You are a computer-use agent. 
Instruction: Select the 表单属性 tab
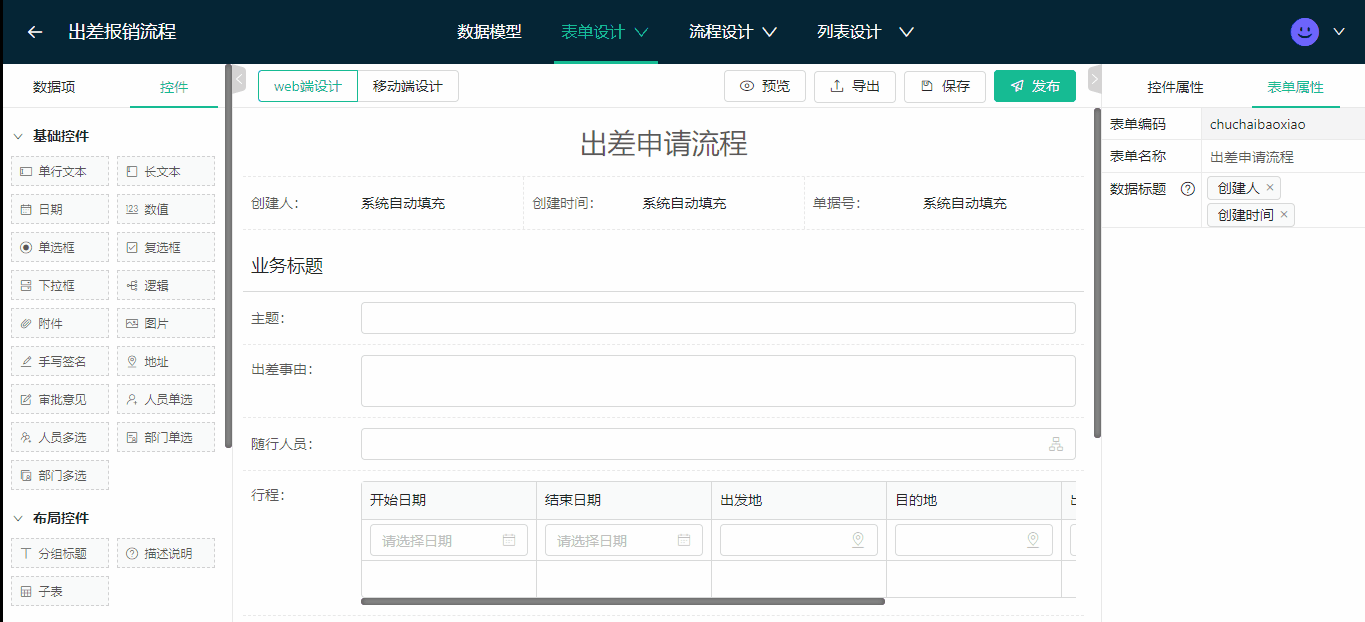point(1295,87)
